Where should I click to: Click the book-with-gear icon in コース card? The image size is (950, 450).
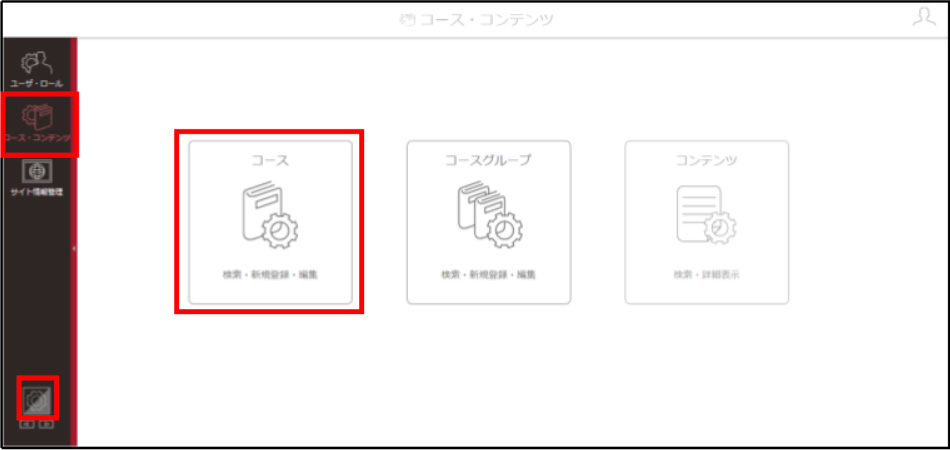click(270, 214)
